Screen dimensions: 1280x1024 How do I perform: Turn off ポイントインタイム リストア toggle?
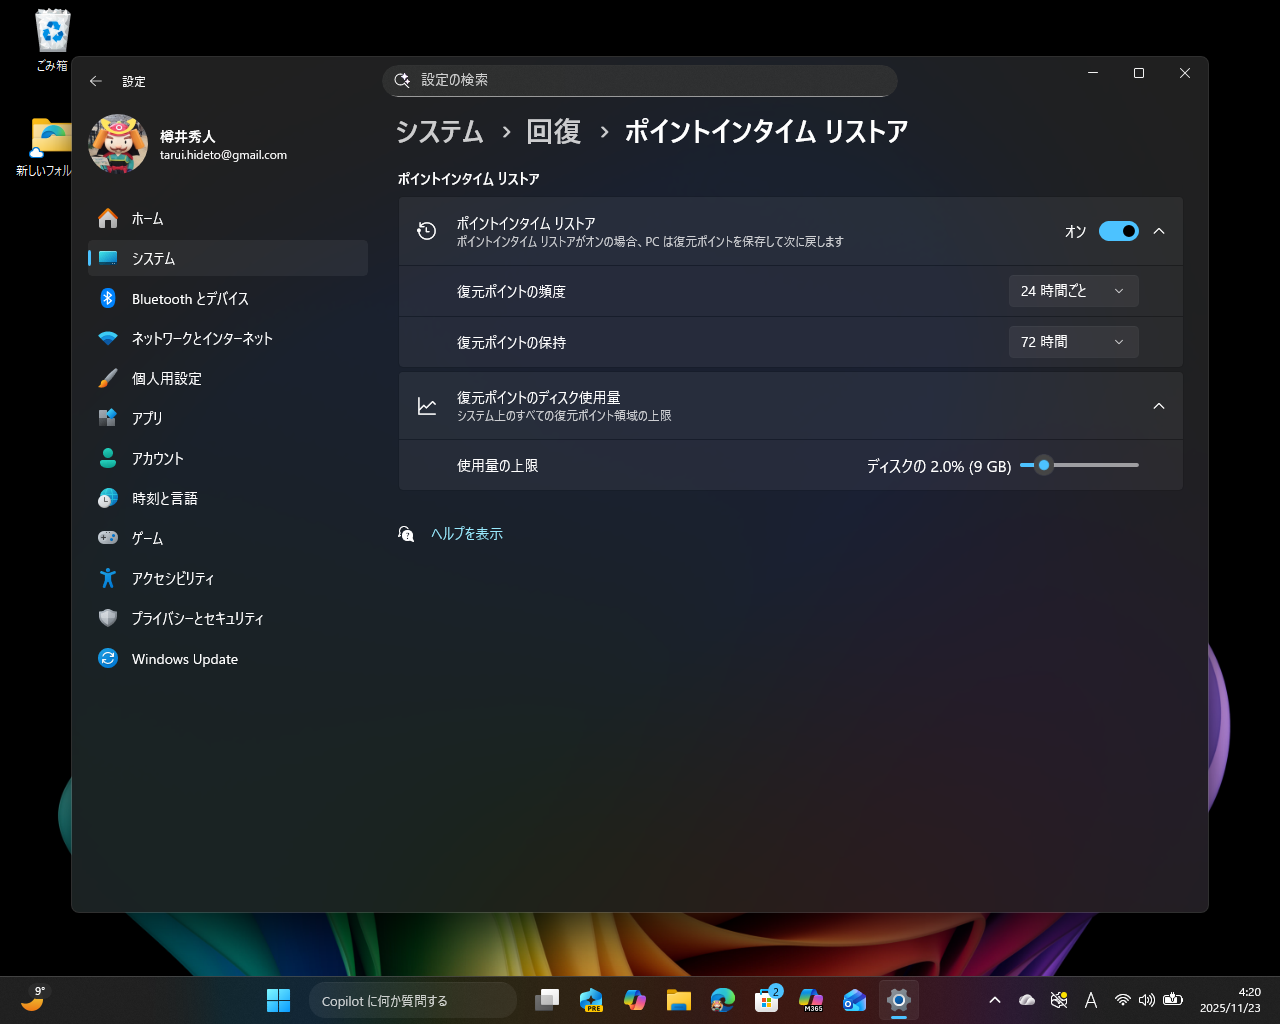coord(1118,231)
